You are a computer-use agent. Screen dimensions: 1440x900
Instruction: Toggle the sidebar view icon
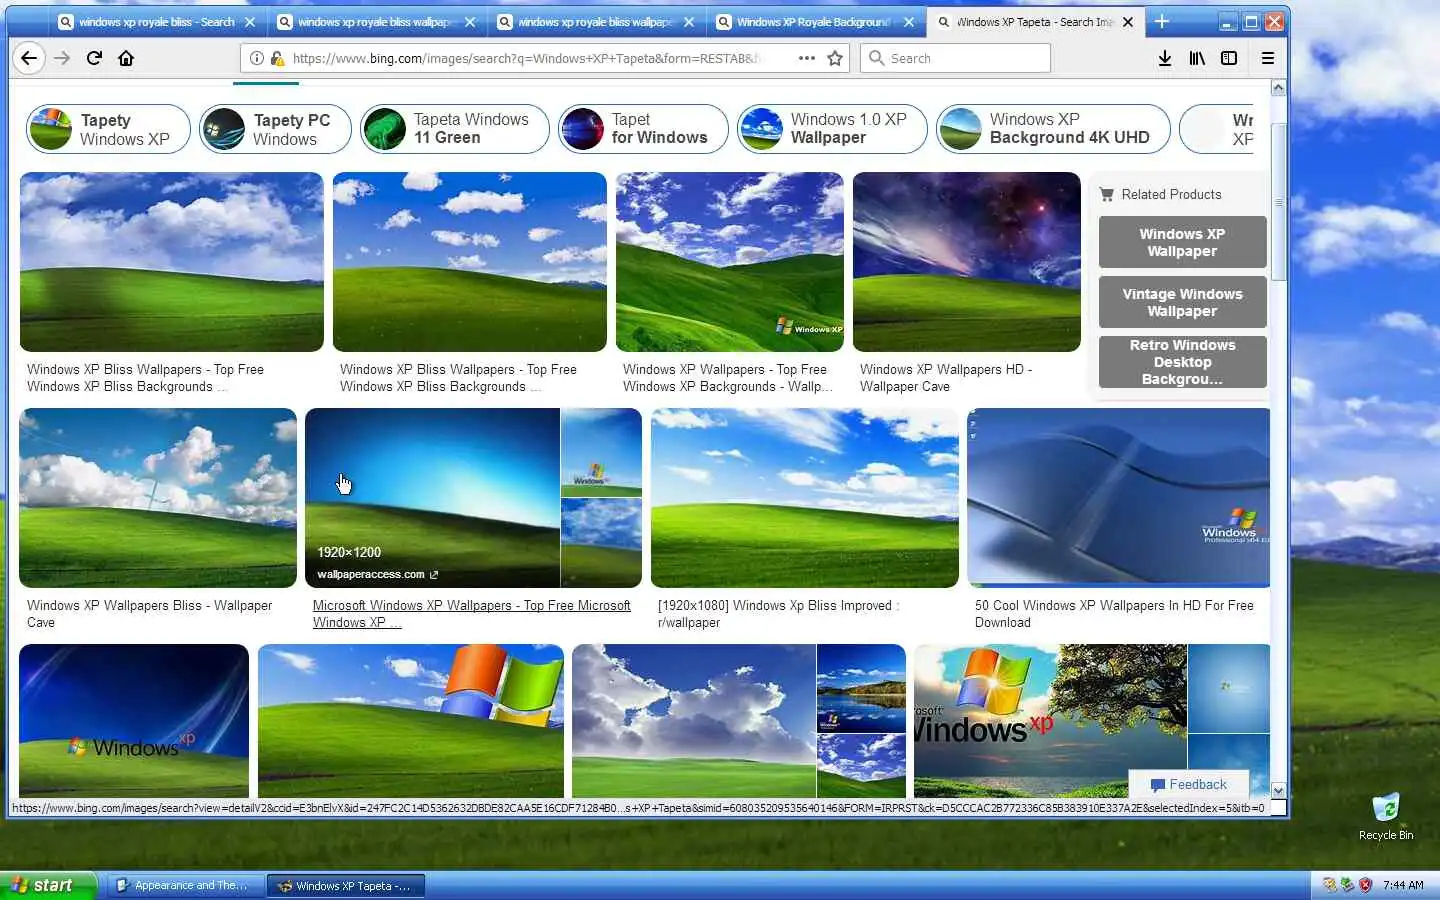click(1229, 58)
